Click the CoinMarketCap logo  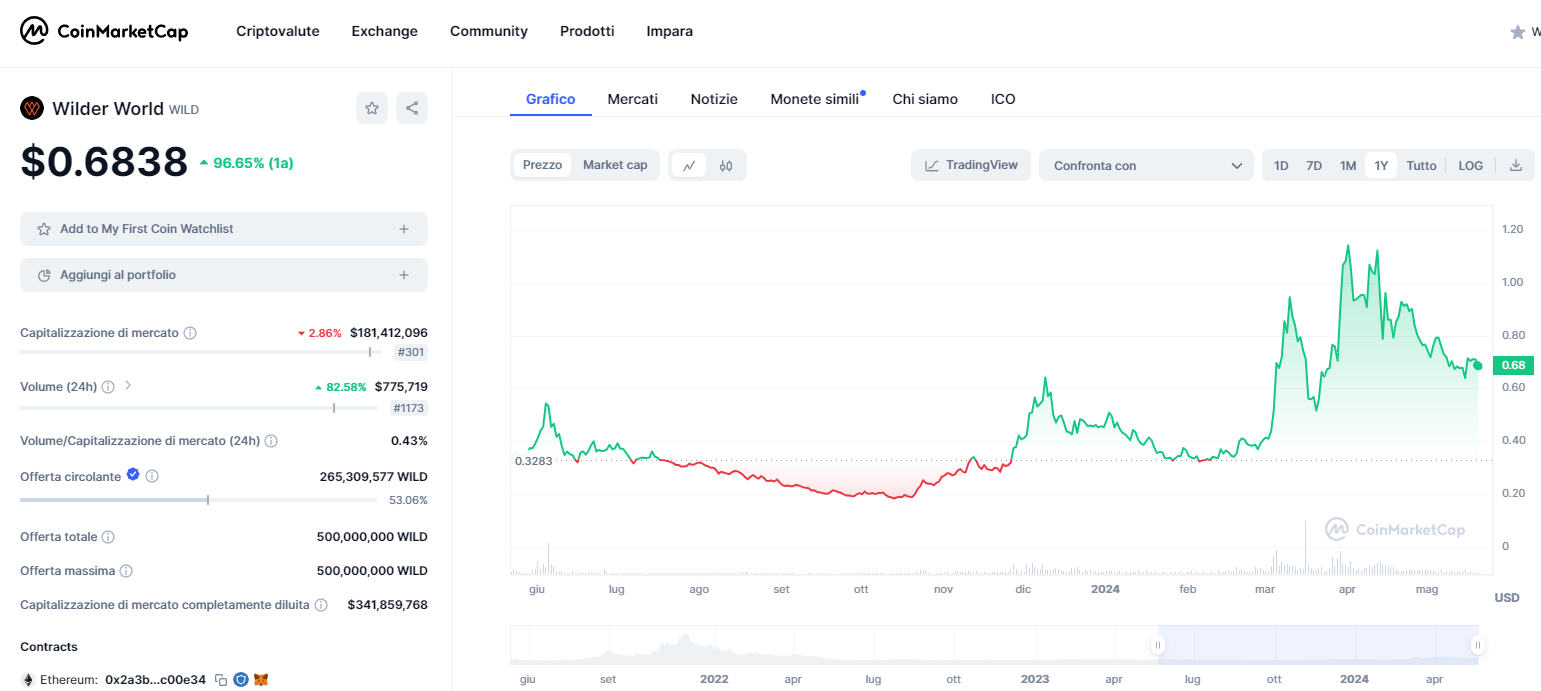point(104,31)
